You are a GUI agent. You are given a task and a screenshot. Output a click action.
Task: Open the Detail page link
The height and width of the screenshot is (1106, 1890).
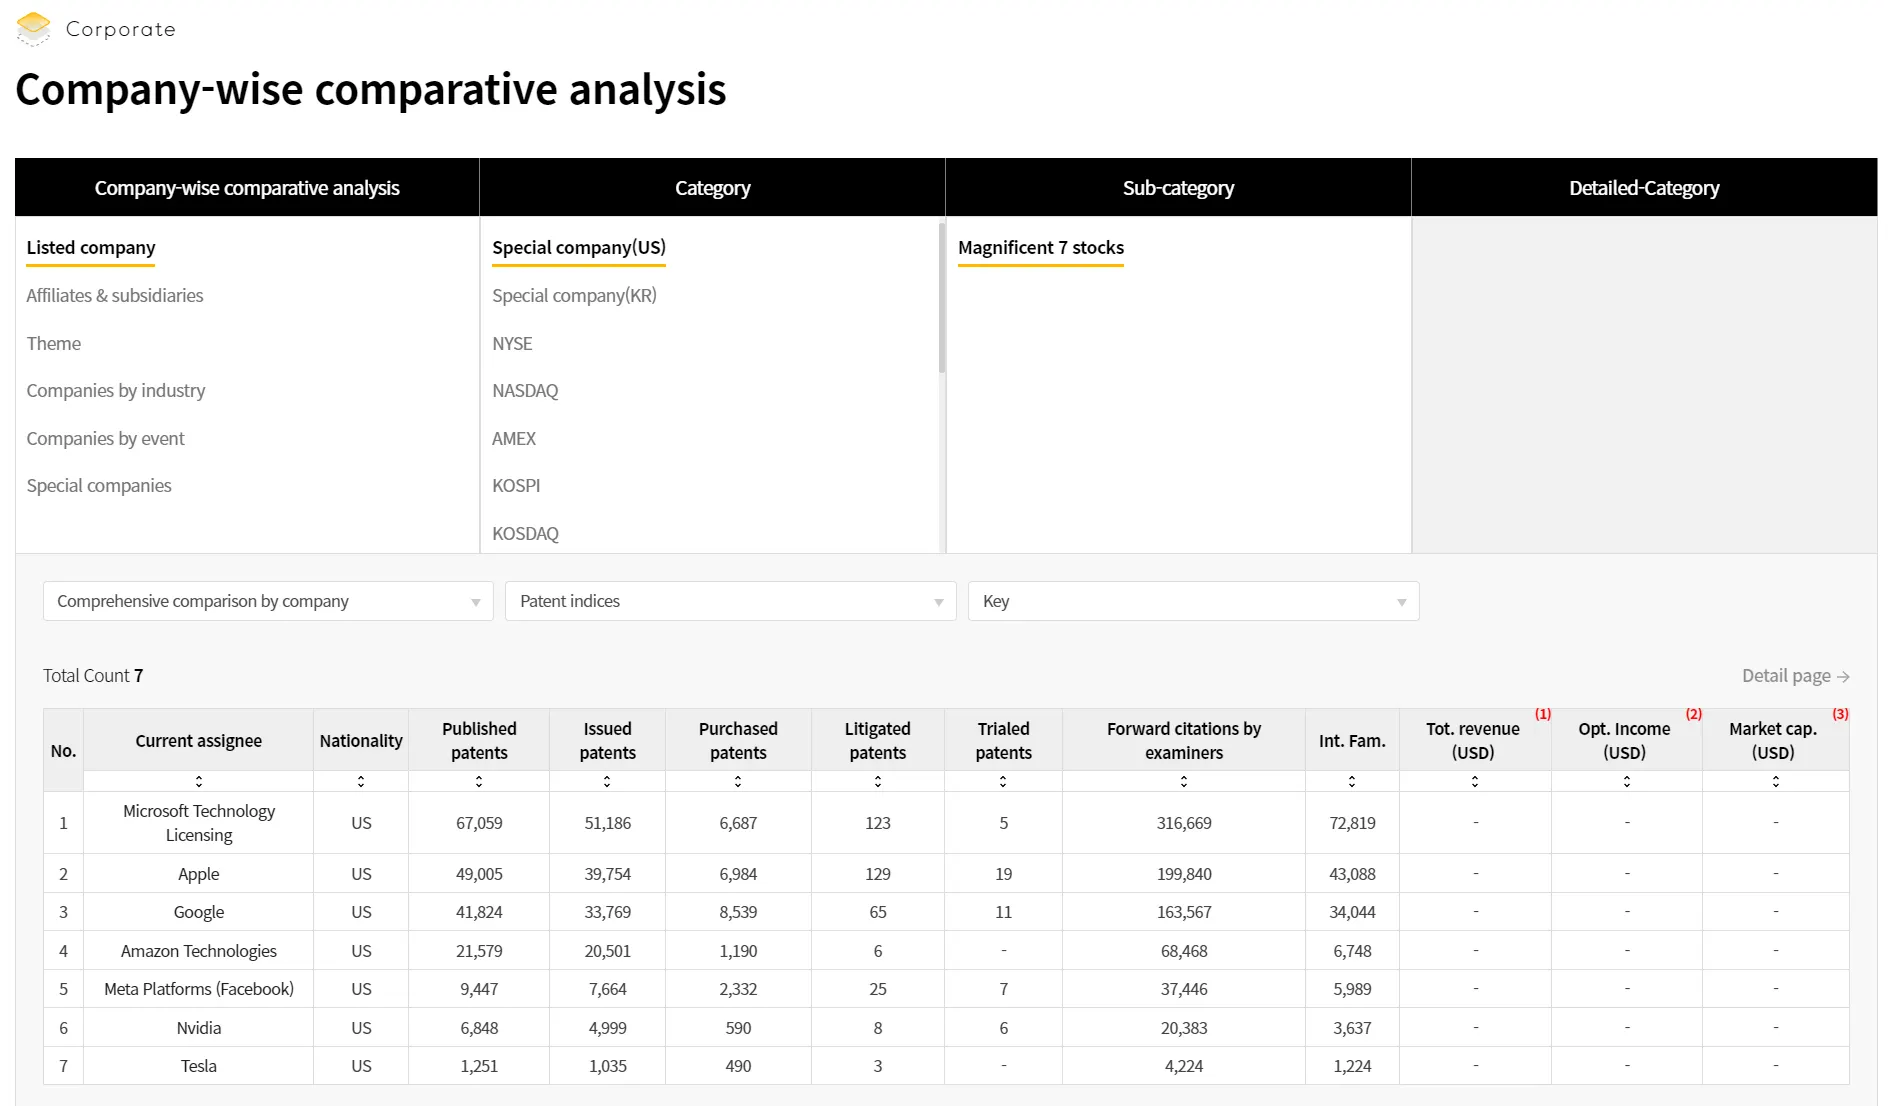pyautogui.click(x=1796, y=676)
